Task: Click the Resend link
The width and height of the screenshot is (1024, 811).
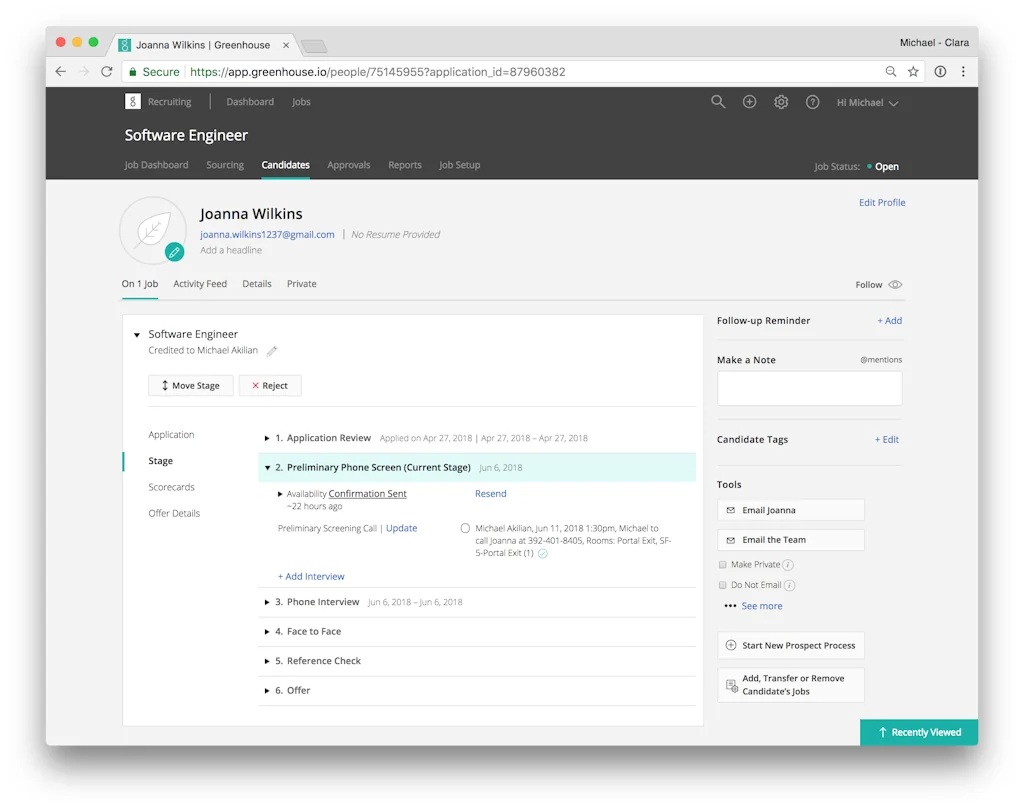Action: (x=490, y=494)
